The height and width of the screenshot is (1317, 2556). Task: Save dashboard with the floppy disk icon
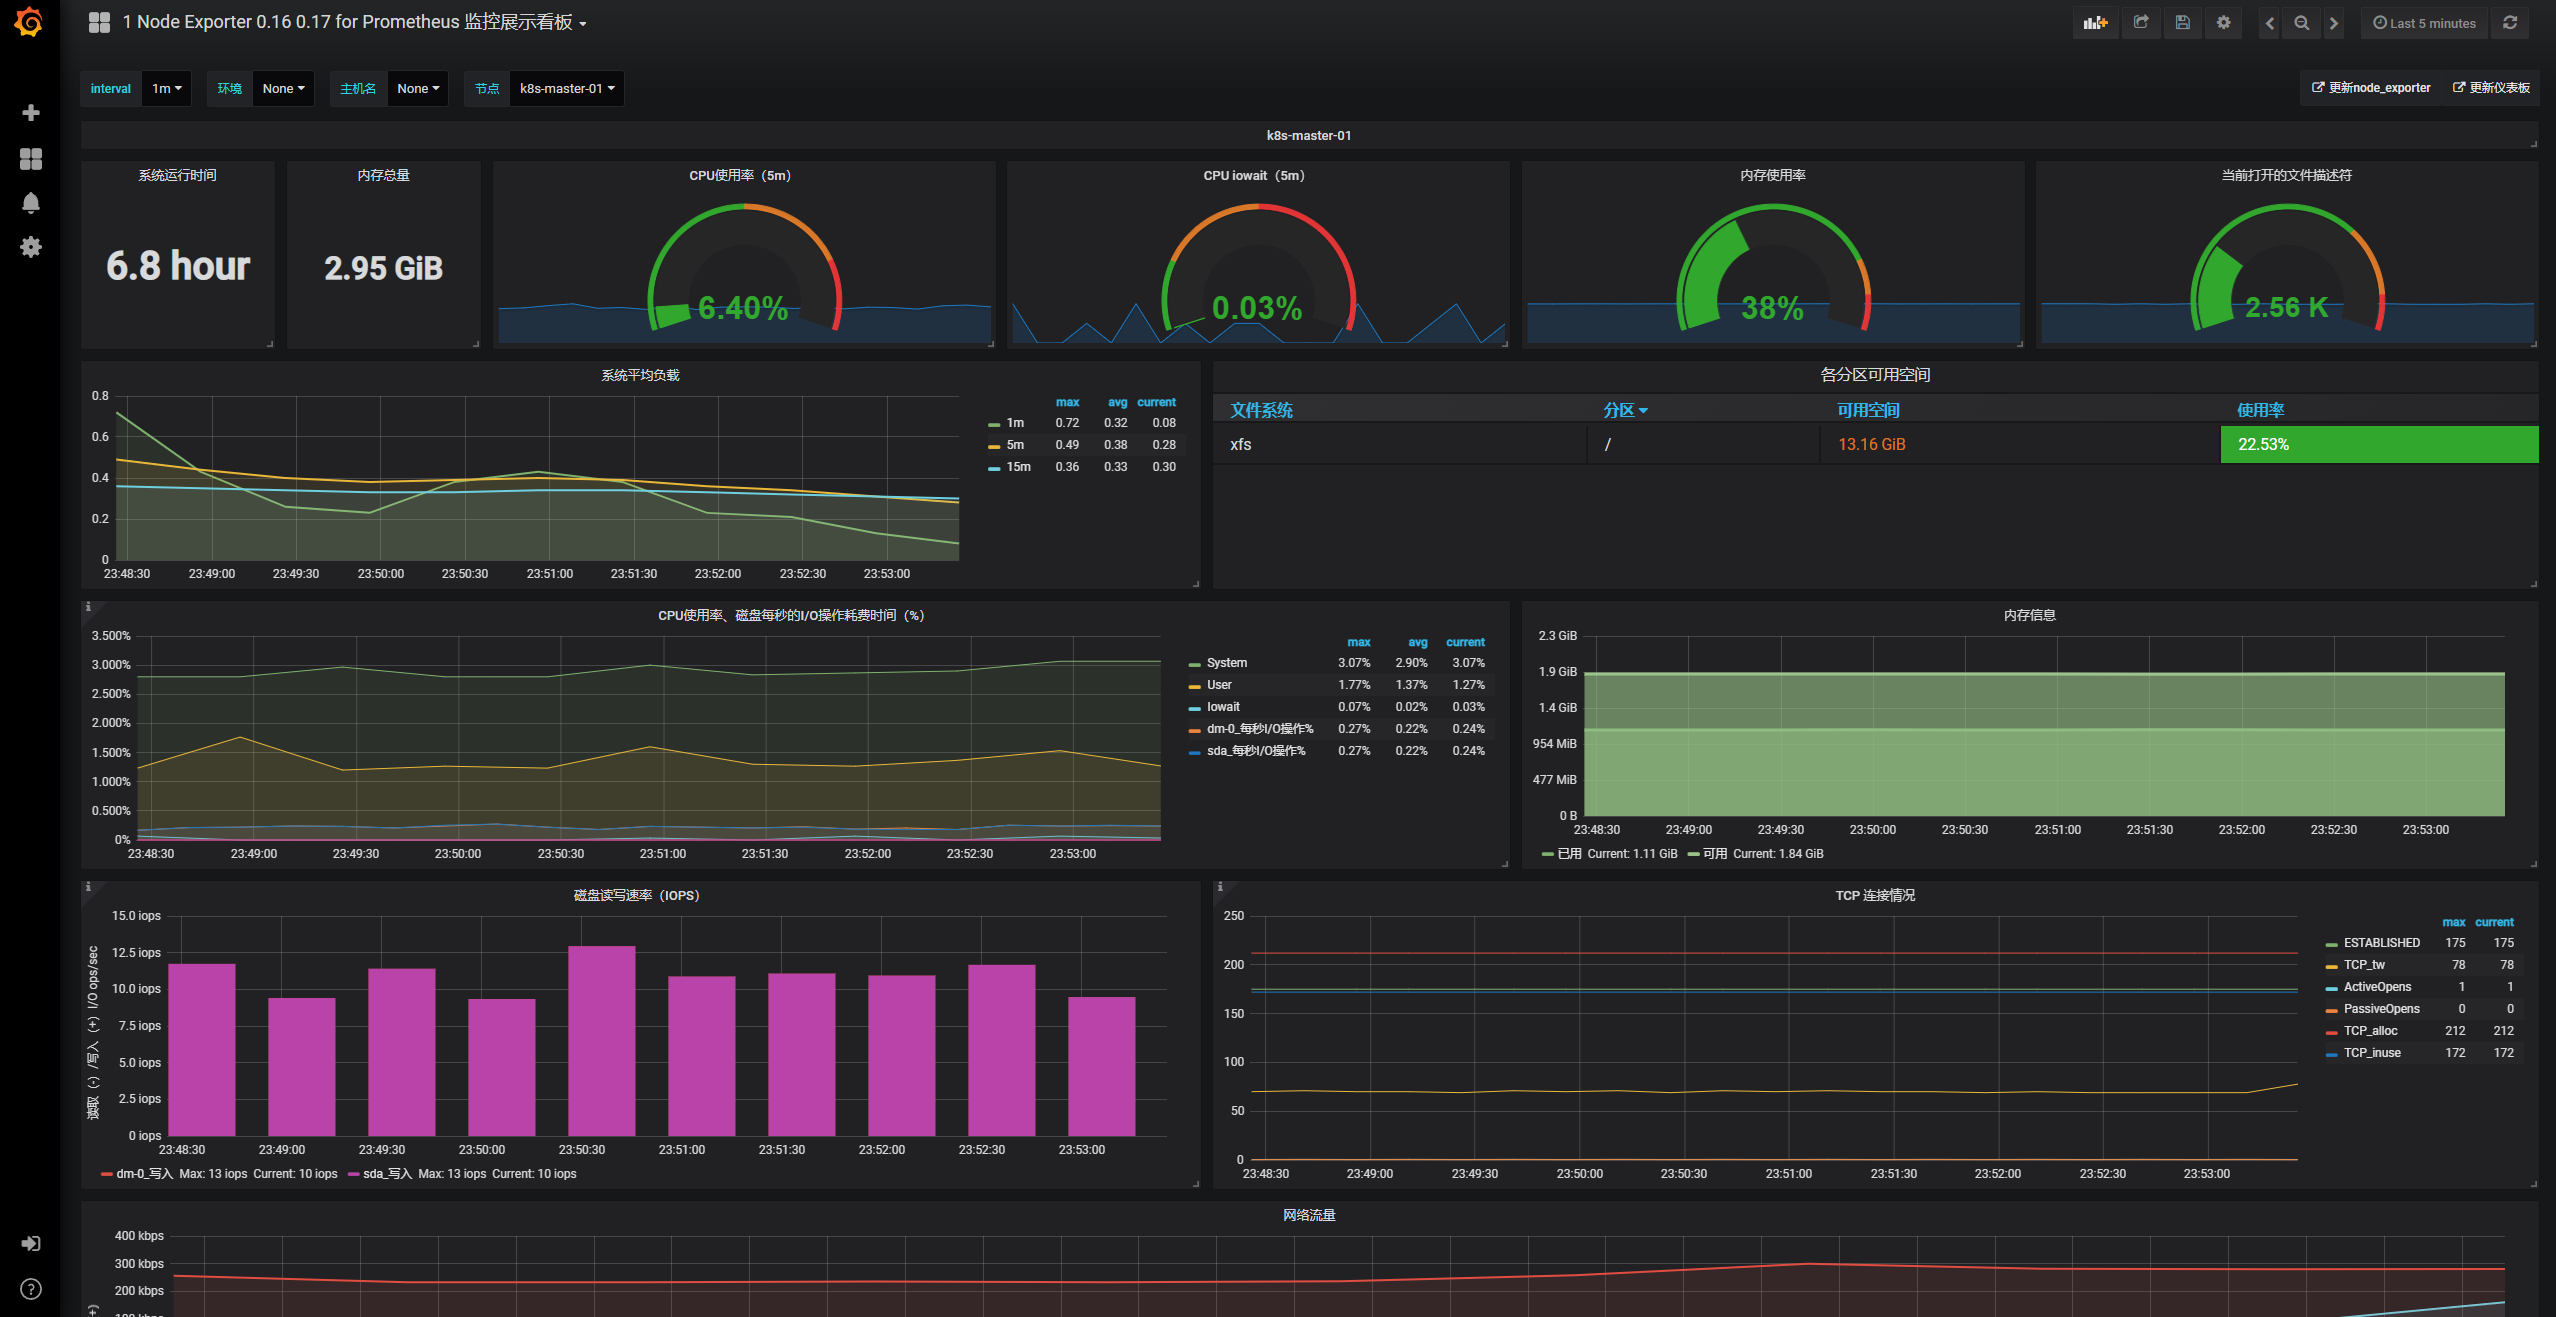[2182, 23]
